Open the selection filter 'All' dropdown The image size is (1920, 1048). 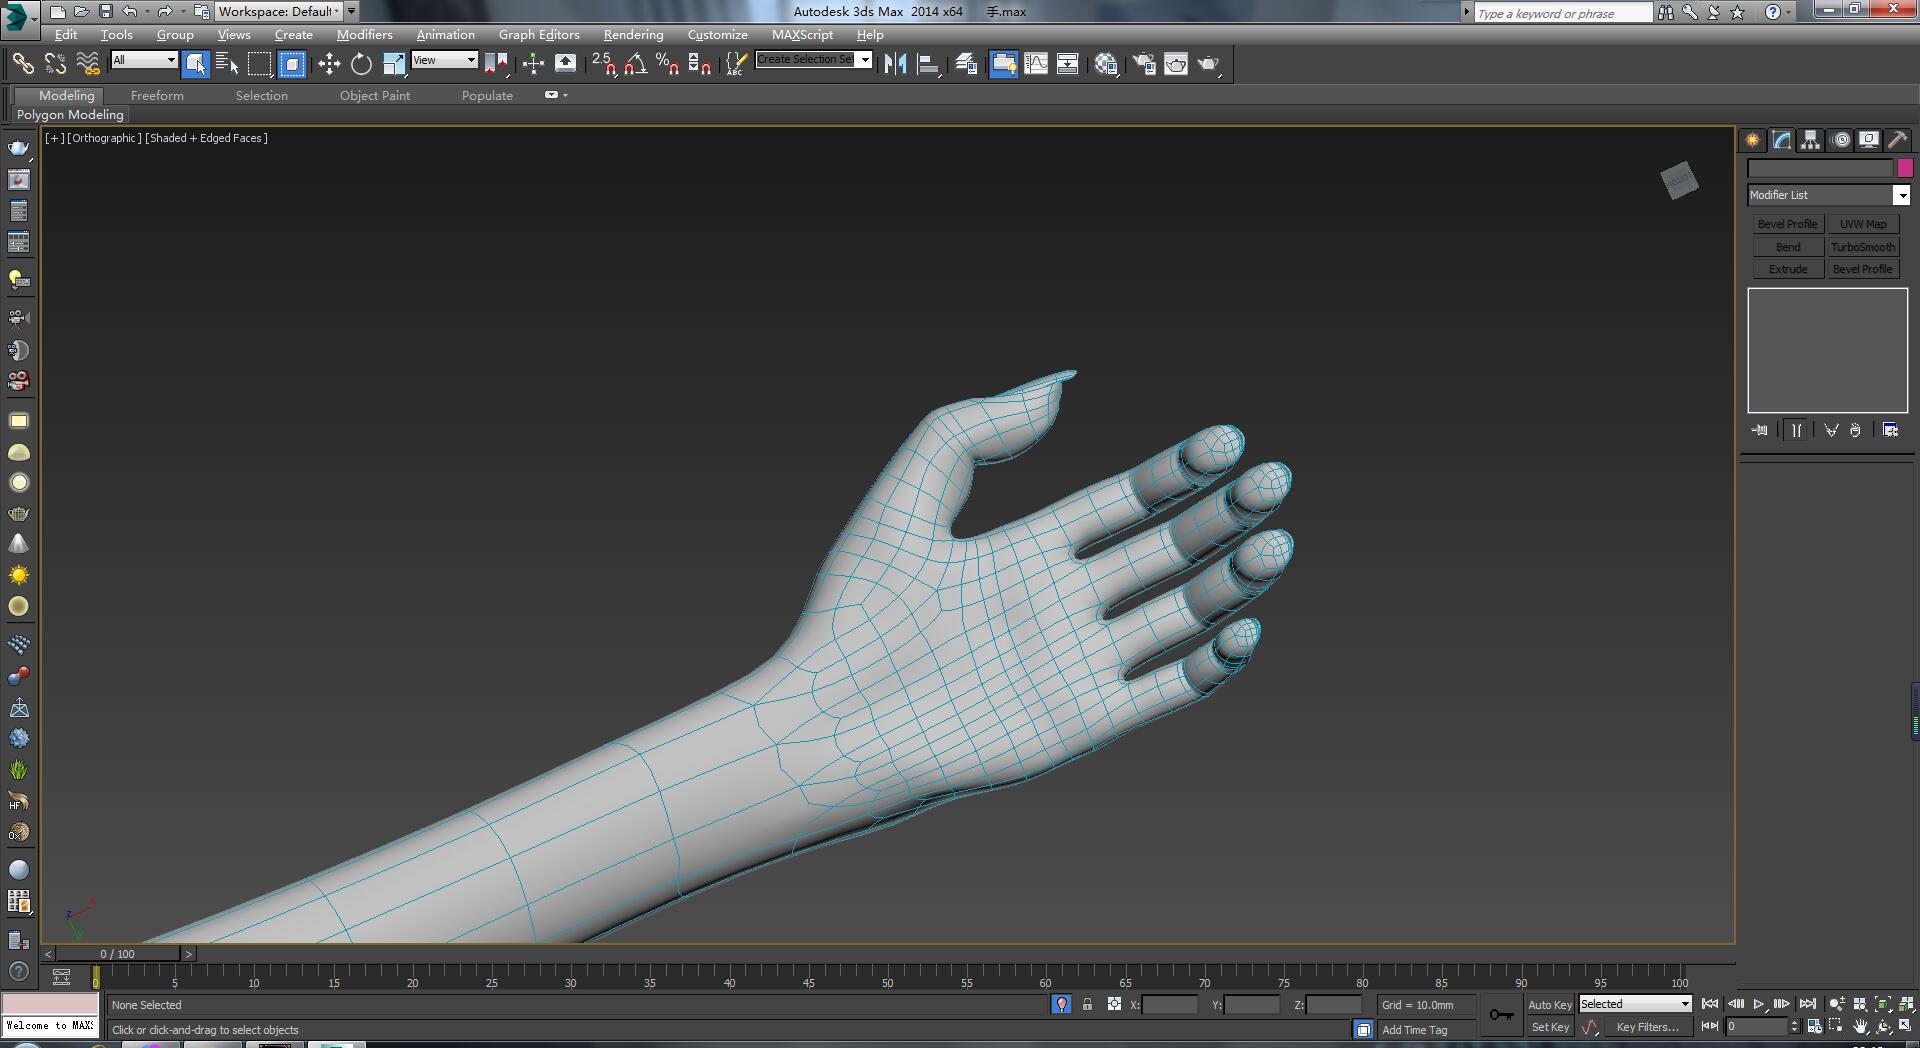[144, 60]
